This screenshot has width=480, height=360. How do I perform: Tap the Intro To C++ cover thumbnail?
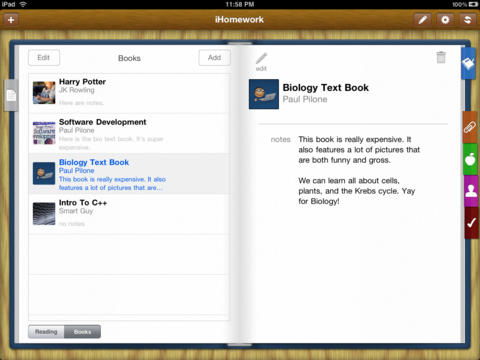coord(44,214)
